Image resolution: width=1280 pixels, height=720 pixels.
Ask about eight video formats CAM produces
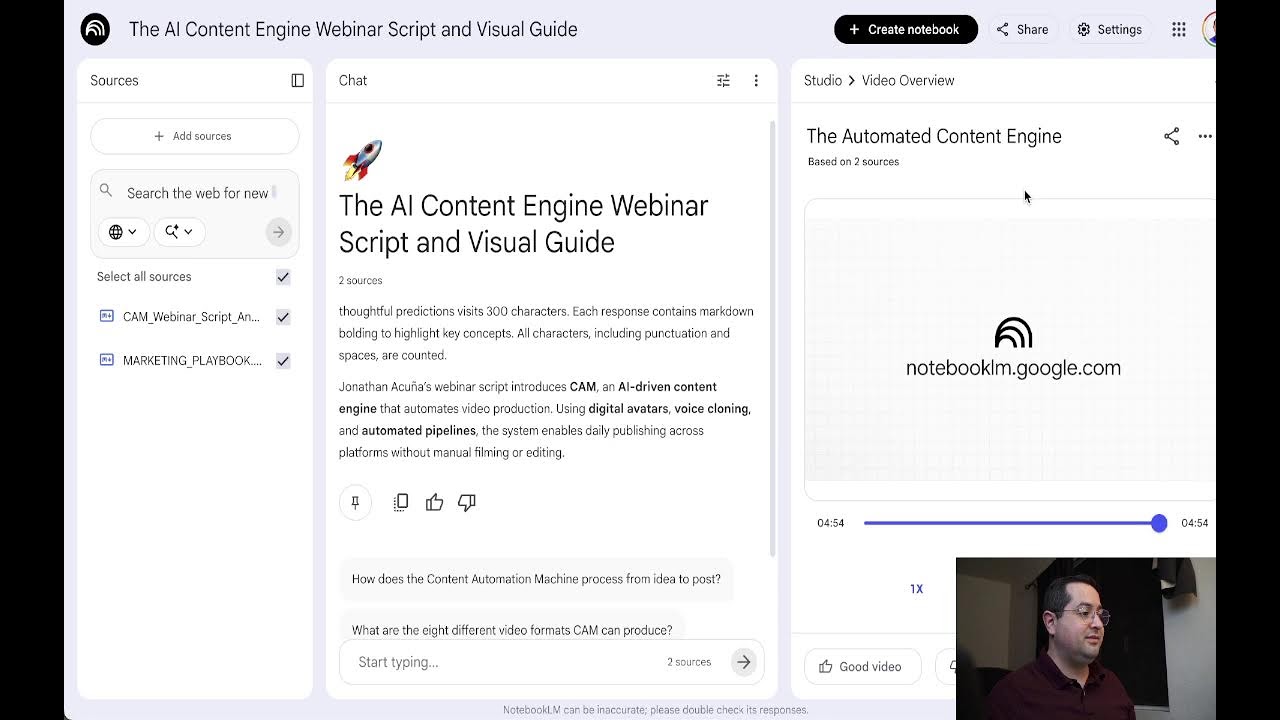[512, 628]
